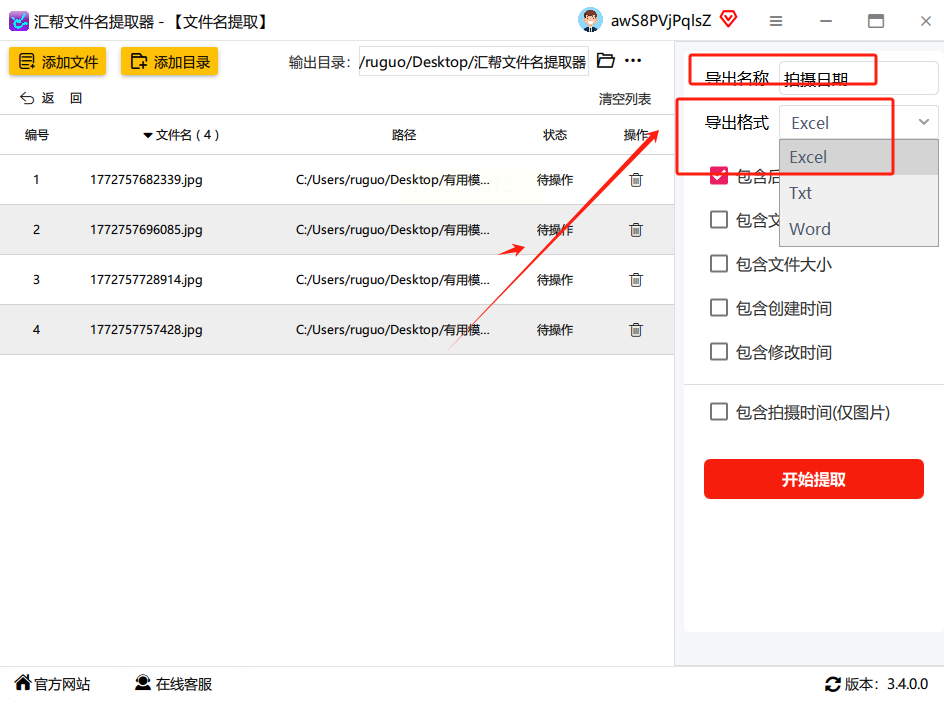Delete row 1772757682339.jpg with trash icon
Image resolution: width=944 pixels, height=702 pixels.
click(636, 179)
